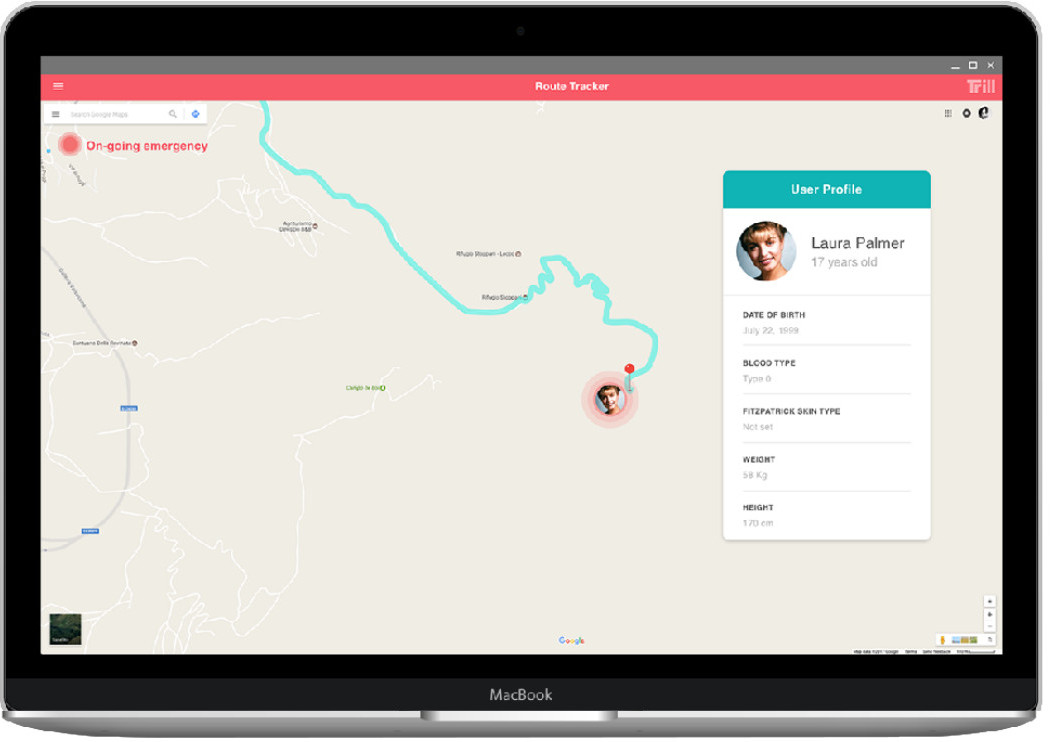Open the Google apps grid icon
This screenshot has width=1063, height=742.
click(x=948, y=113)
